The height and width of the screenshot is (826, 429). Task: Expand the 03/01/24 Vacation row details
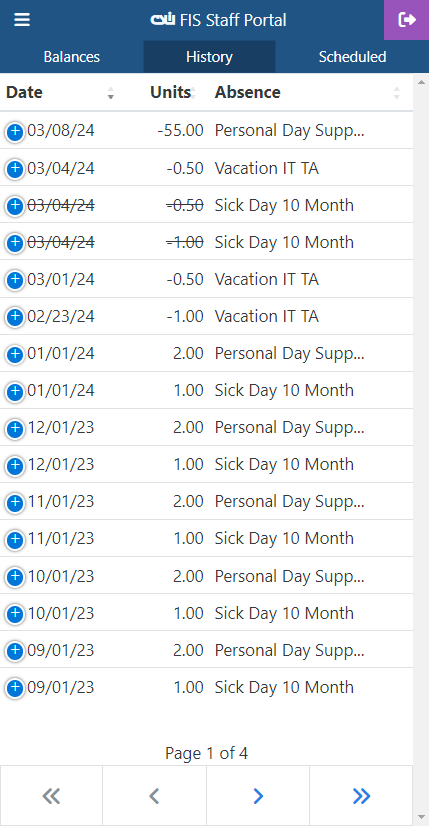point(15,280)
